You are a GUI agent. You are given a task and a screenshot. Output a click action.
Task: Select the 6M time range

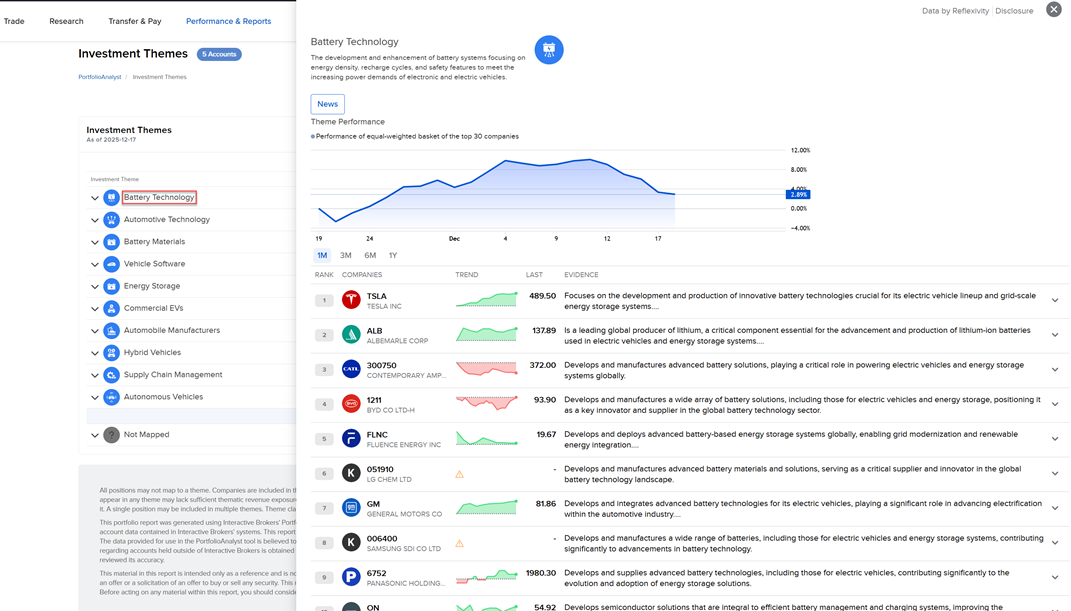coord(370,256)
